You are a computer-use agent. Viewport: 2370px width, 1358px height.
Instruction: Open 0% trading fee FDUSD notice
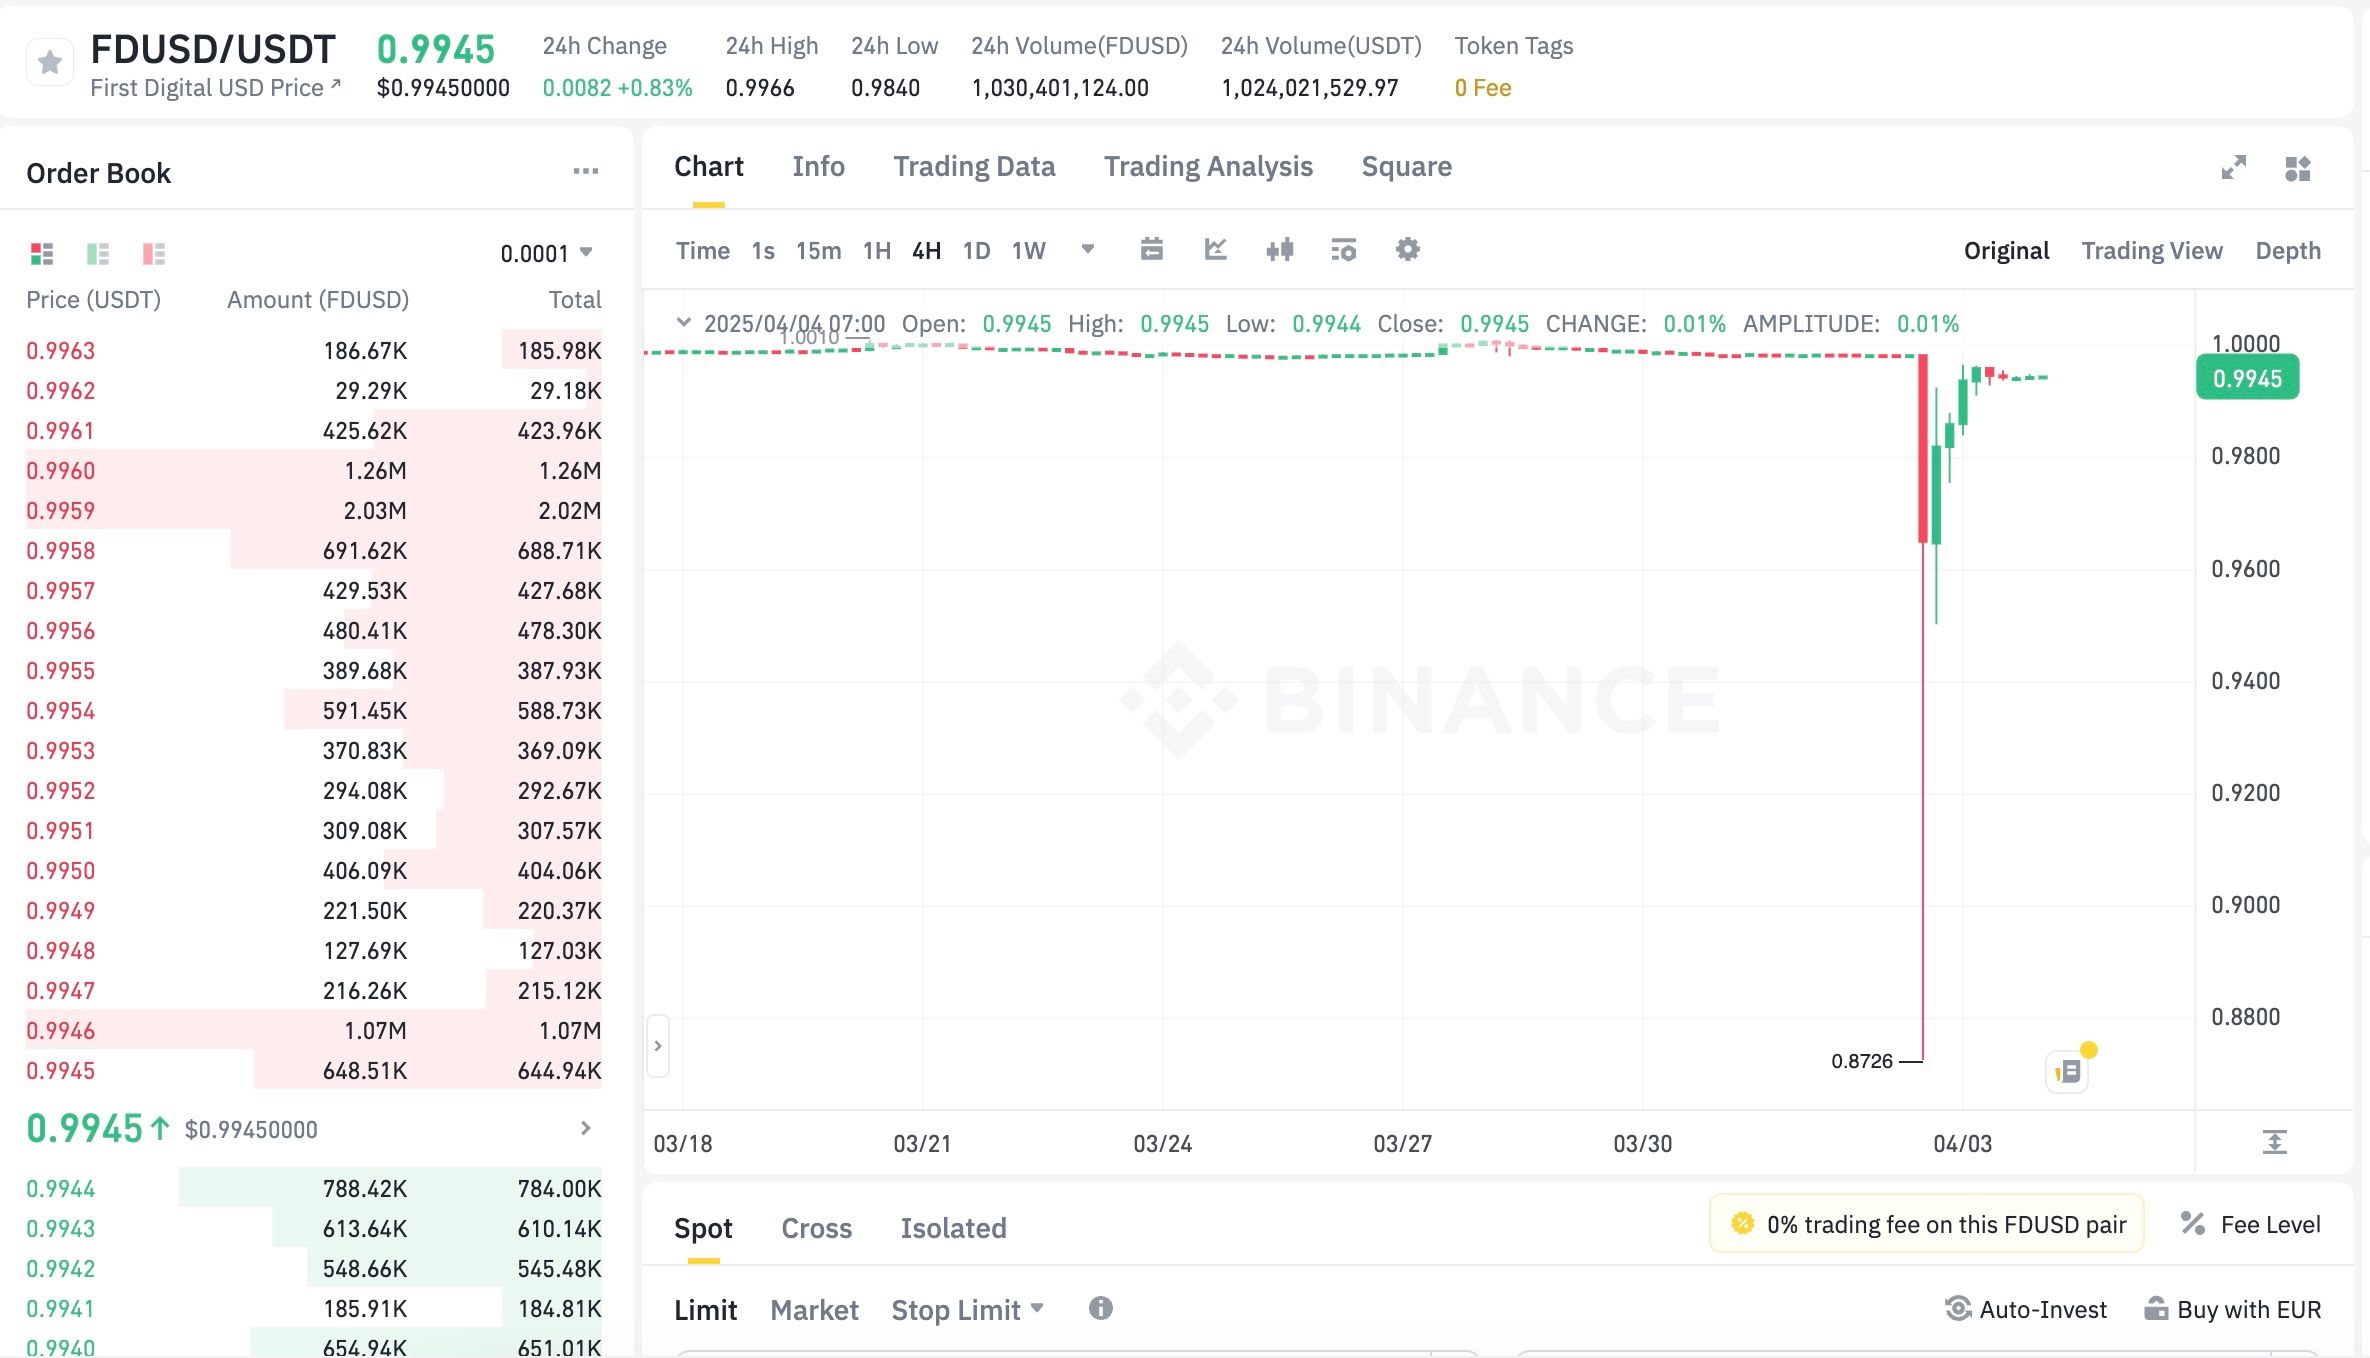click(1927, 1224)
